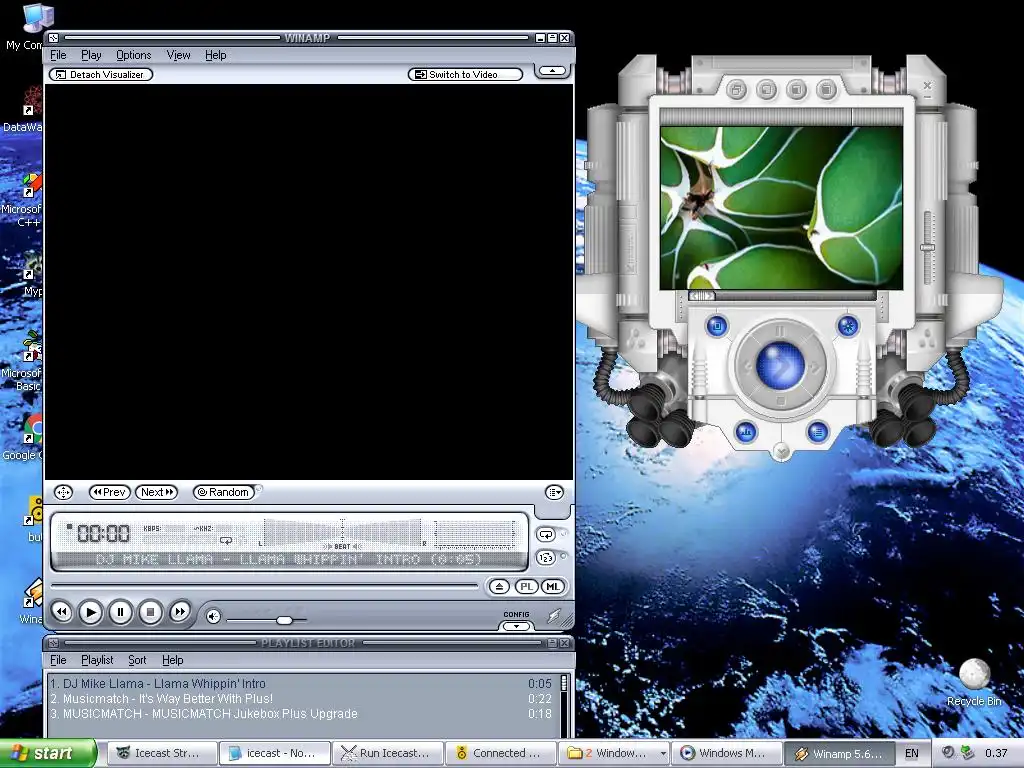Screen dimensions: 1024x768
Task: Switch to Icecast Str... taskbar window
Action: [161, 753]
